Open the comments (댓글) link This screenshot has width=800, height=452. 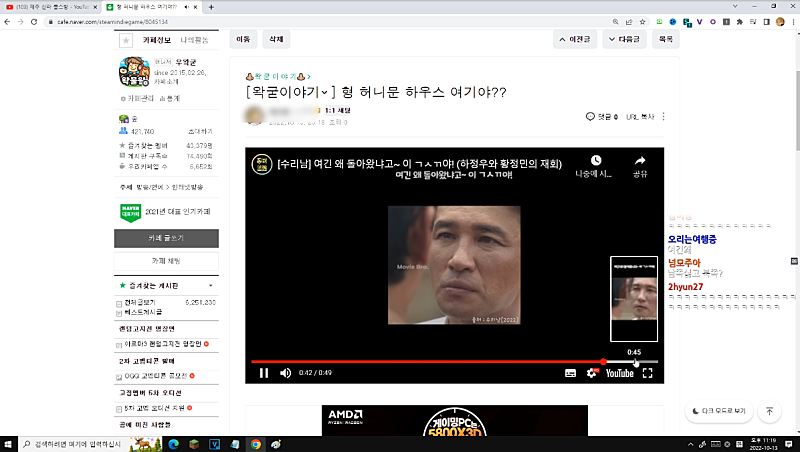click(x=602, y=117)
